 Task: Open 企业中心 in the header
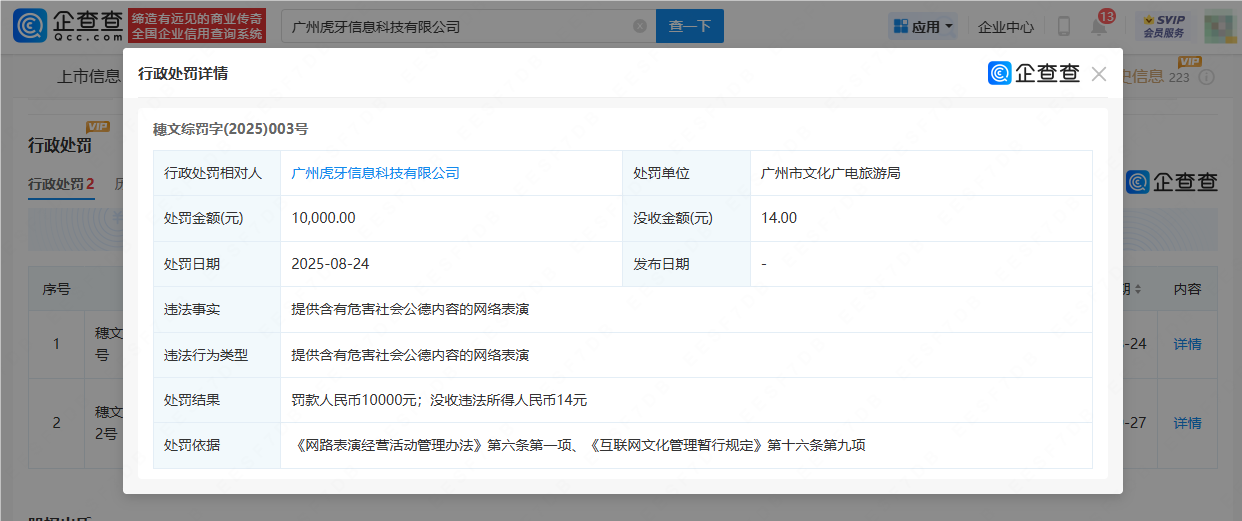(x=1006, y=27)
